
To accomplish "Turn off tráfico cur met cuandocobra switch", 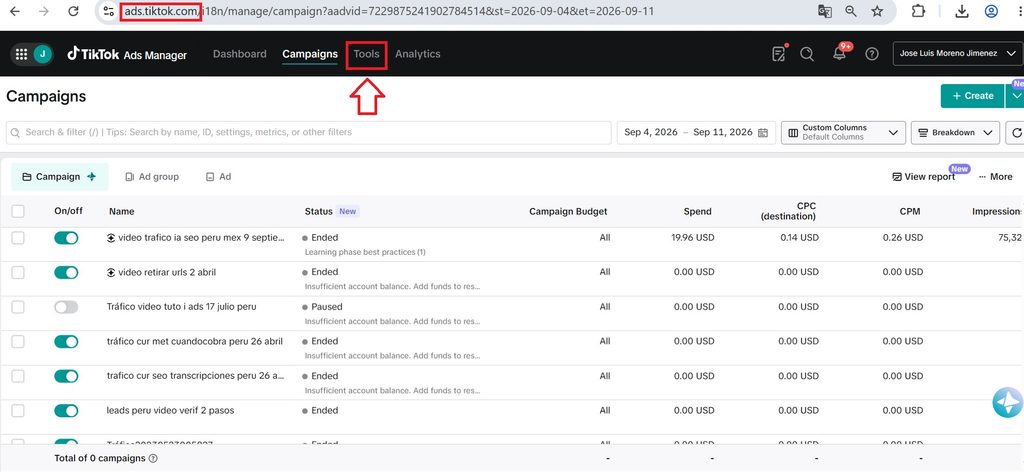I will 66,341.
